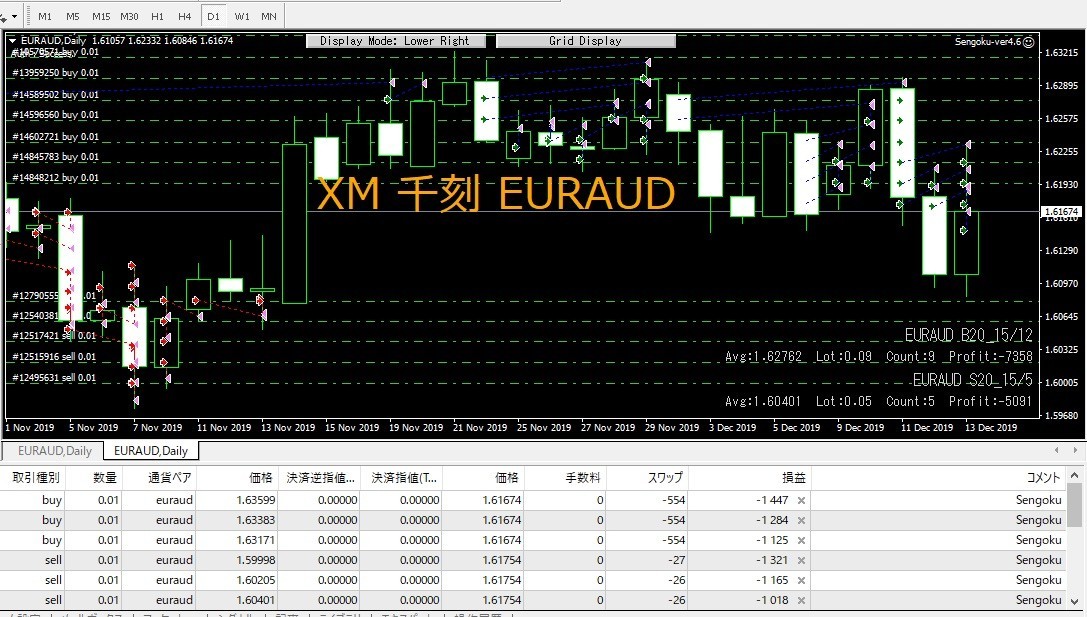Switch chart to M5 timeframe
Viewport: 1087px width, 617px height.
(73, 16)
